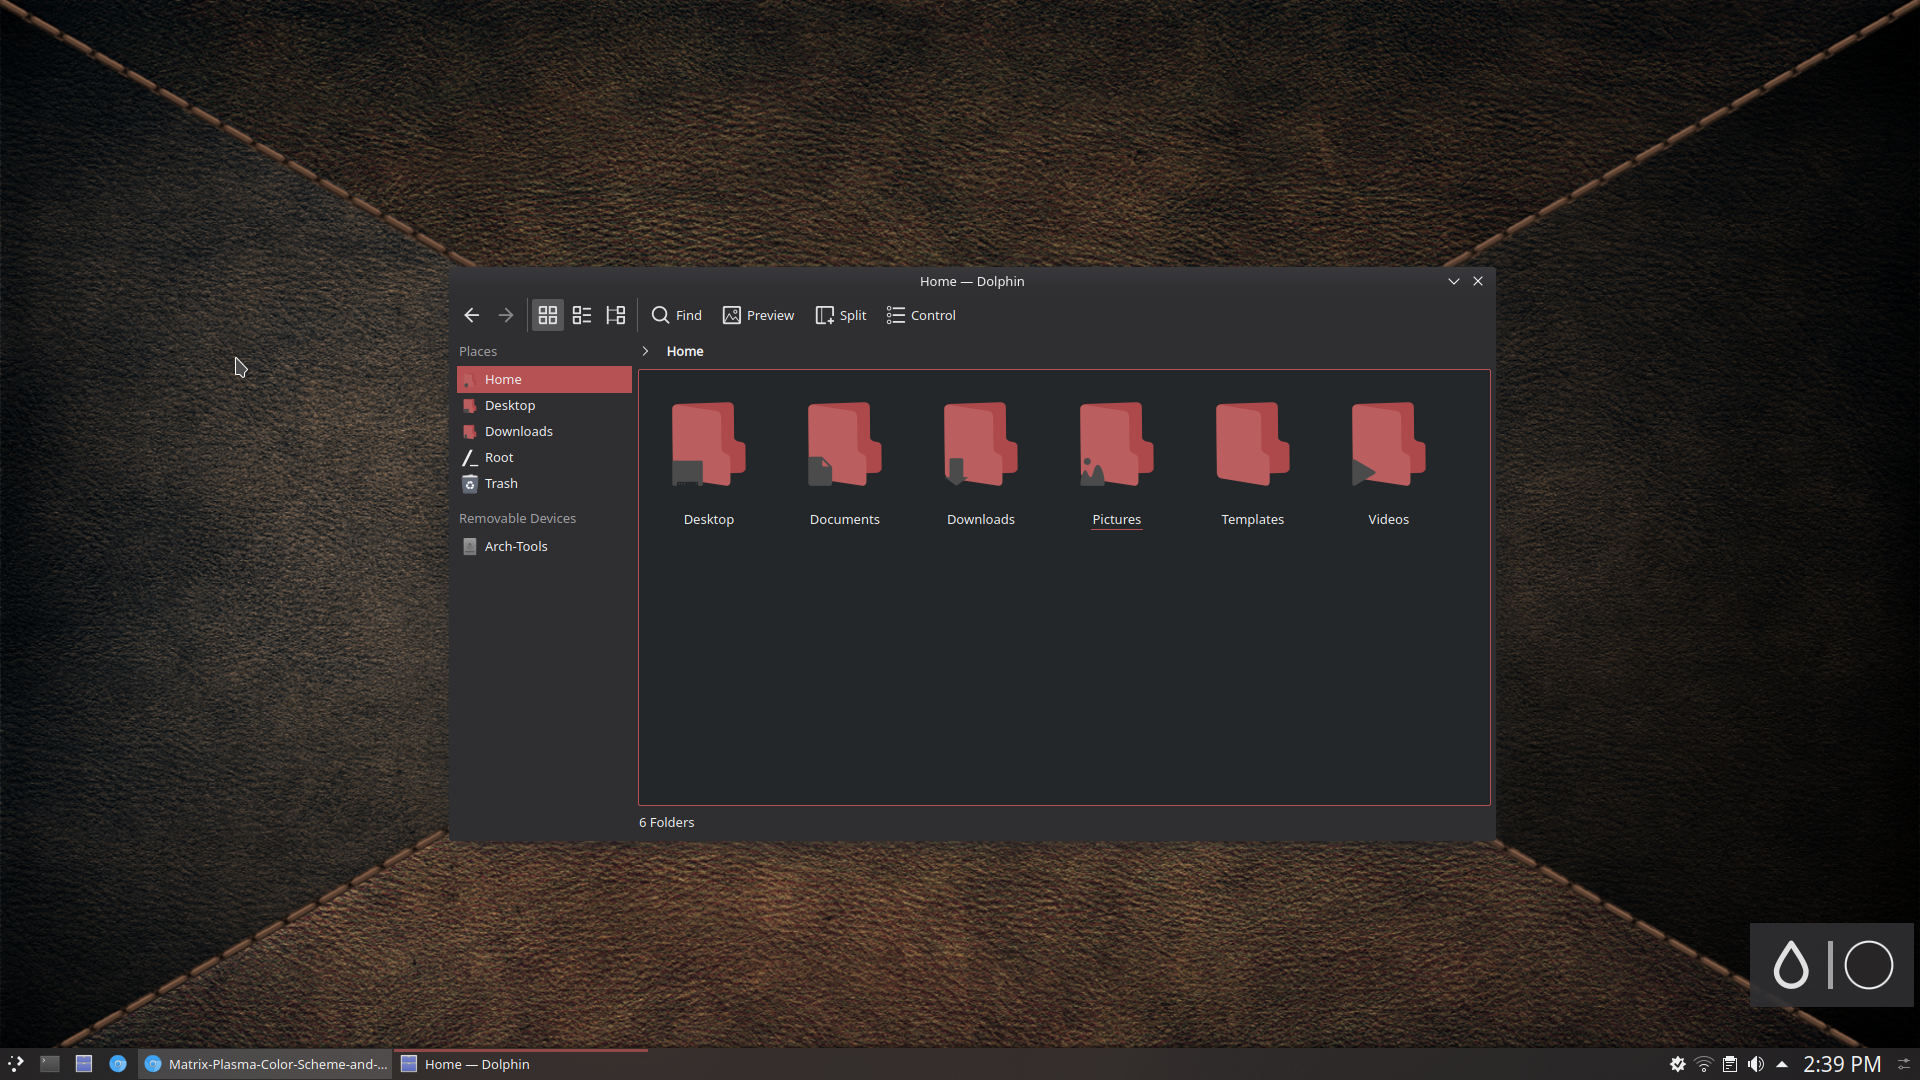Image resolution: width=1920 pixels, height=1080 pixels.
Task: Open Root in Places panel
Action: [544, 457]
